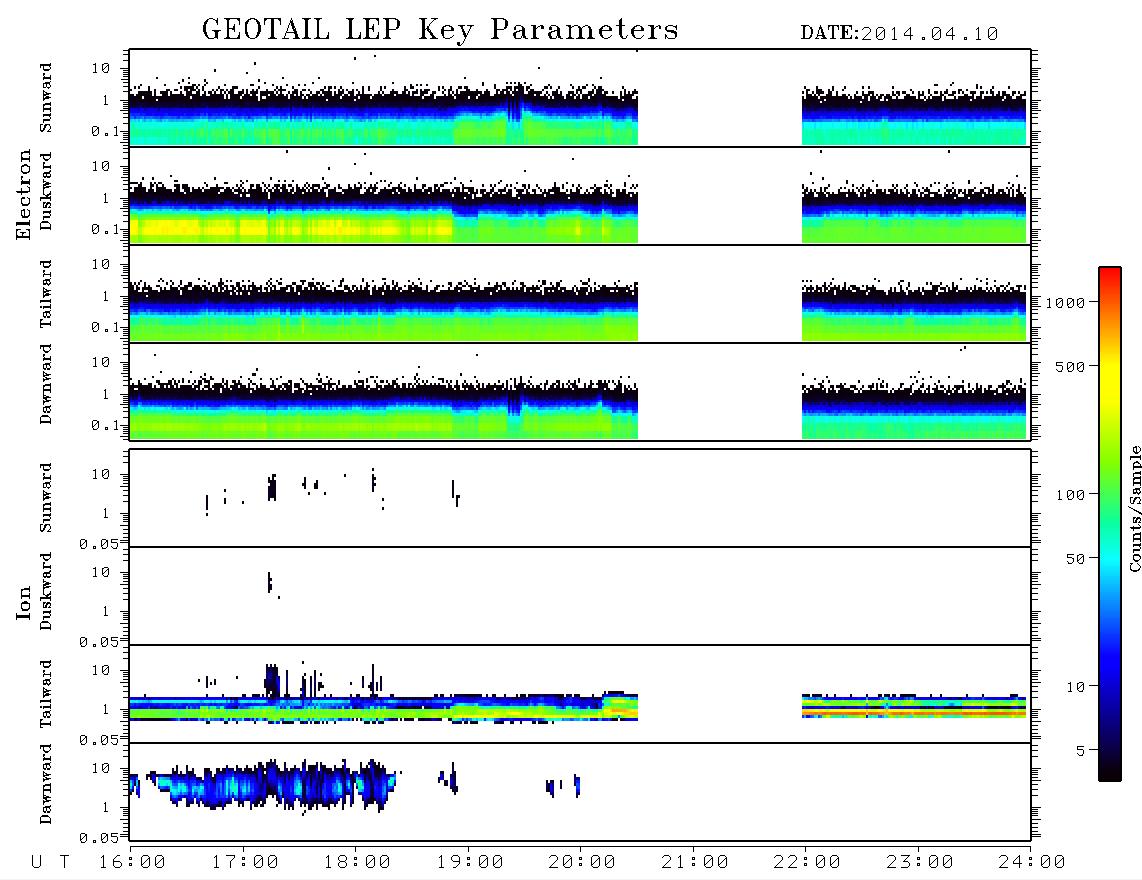Click the 22:00 time tick label
This screenshot has height=880, width=1142.
click(807, 863)
